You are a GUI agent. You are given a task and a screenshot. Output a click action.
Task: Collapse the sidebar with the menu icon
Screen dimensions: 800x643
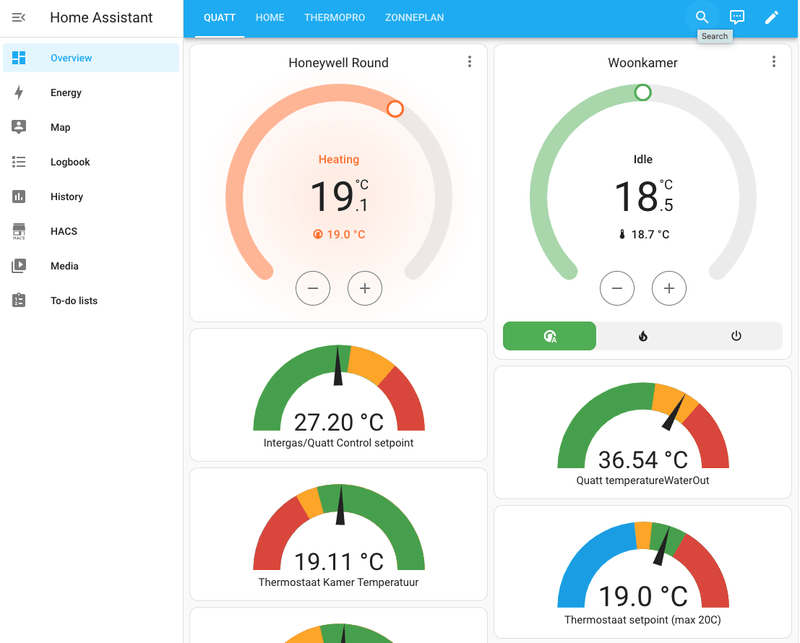coord(18,18)
